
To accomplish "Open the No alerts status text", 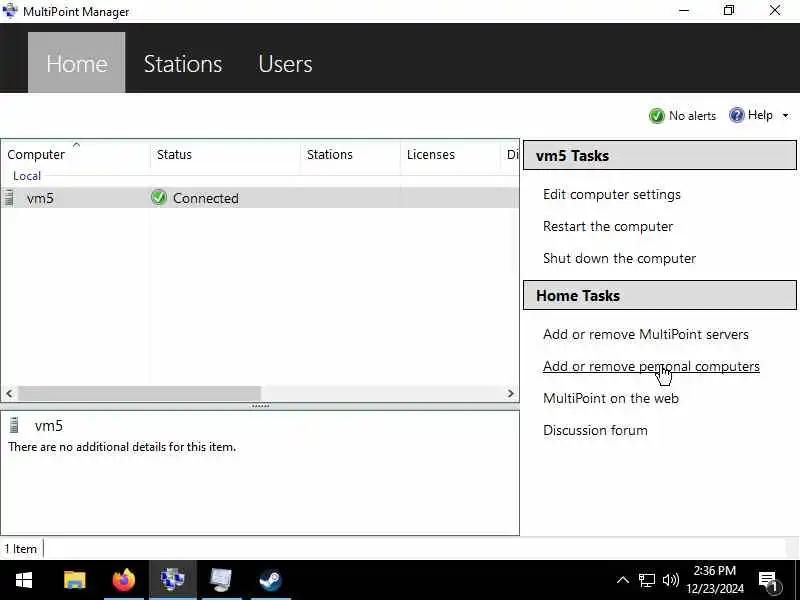I will coord(692,116).
